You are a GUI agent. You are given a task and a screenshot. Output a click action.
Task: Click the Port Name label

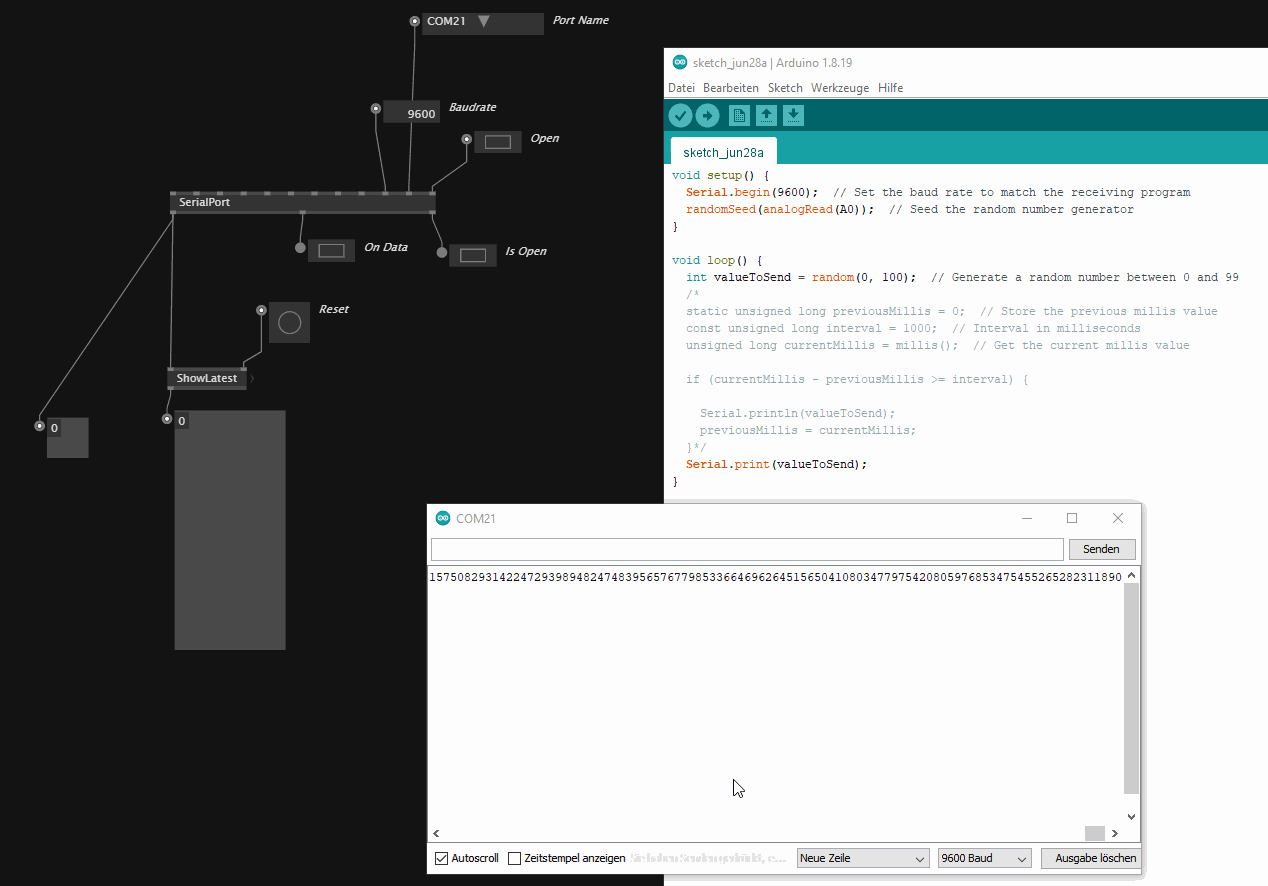click(x=581, y=20)
